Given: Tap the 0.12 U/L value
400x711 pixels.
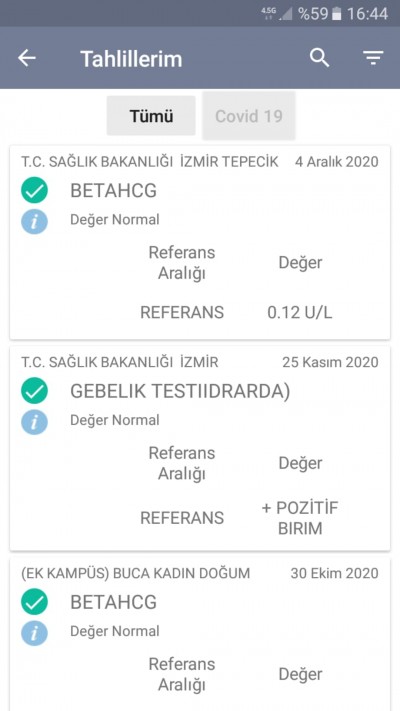Looking at the screenshot, I should coord(299,313).
